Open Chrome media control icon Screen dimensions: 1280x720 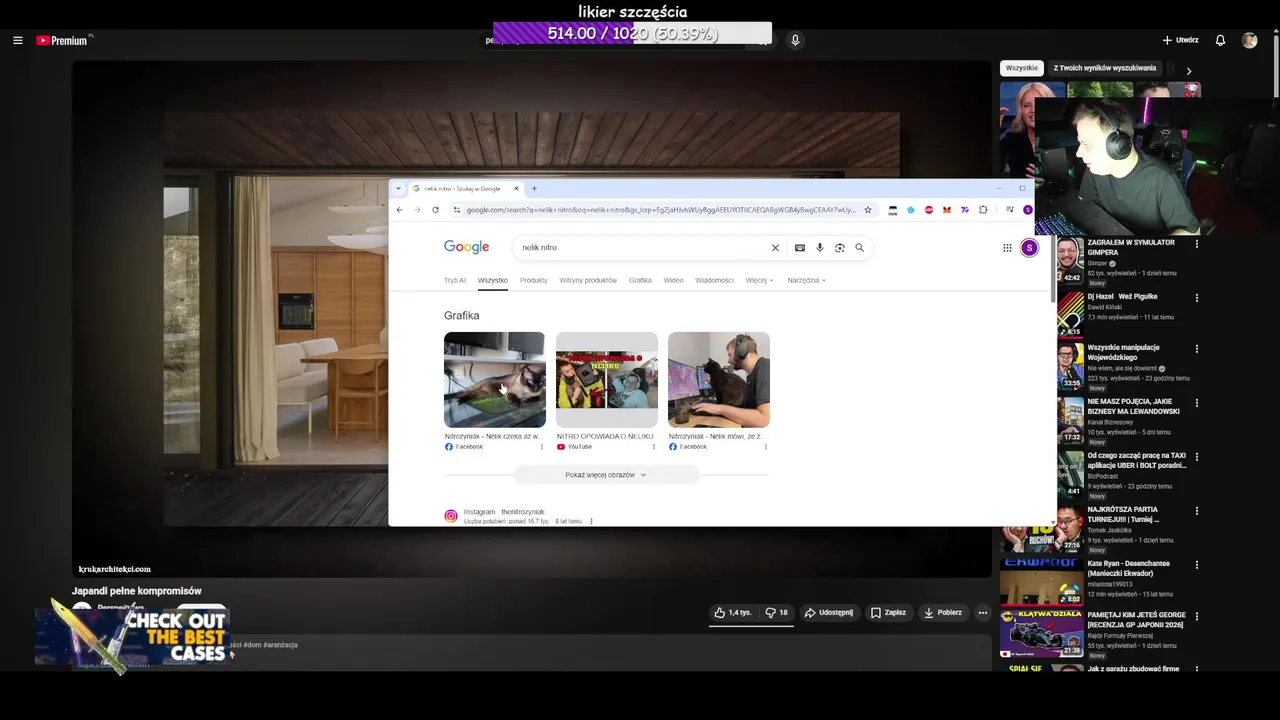click(x=1009, y=210)
